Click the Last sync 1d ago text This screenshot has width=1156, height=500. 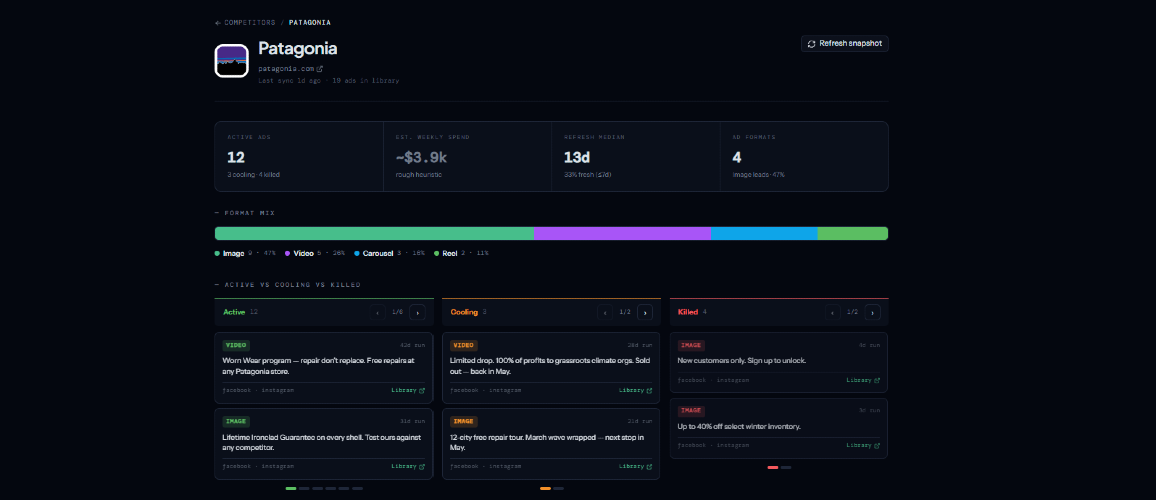click(290, 80)
